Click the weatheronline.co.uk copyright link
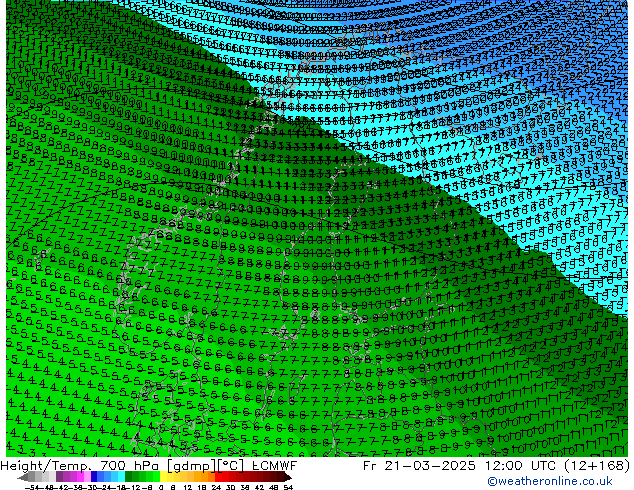Viewport: 634px width, 490px height. 550,481
